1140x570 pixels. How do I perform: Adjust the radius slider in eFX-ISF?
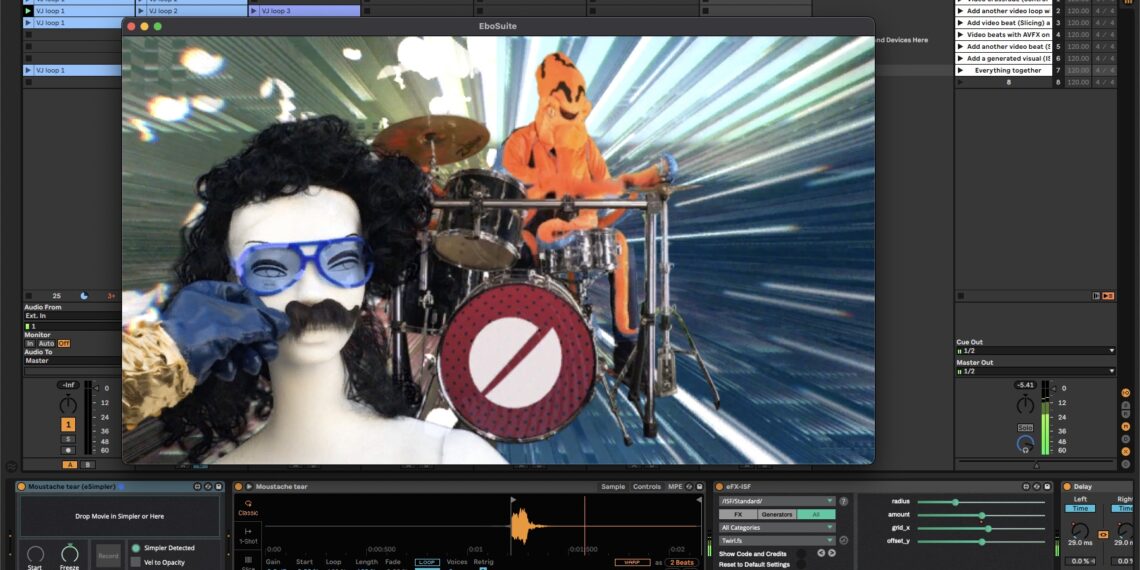click(955, 502)
